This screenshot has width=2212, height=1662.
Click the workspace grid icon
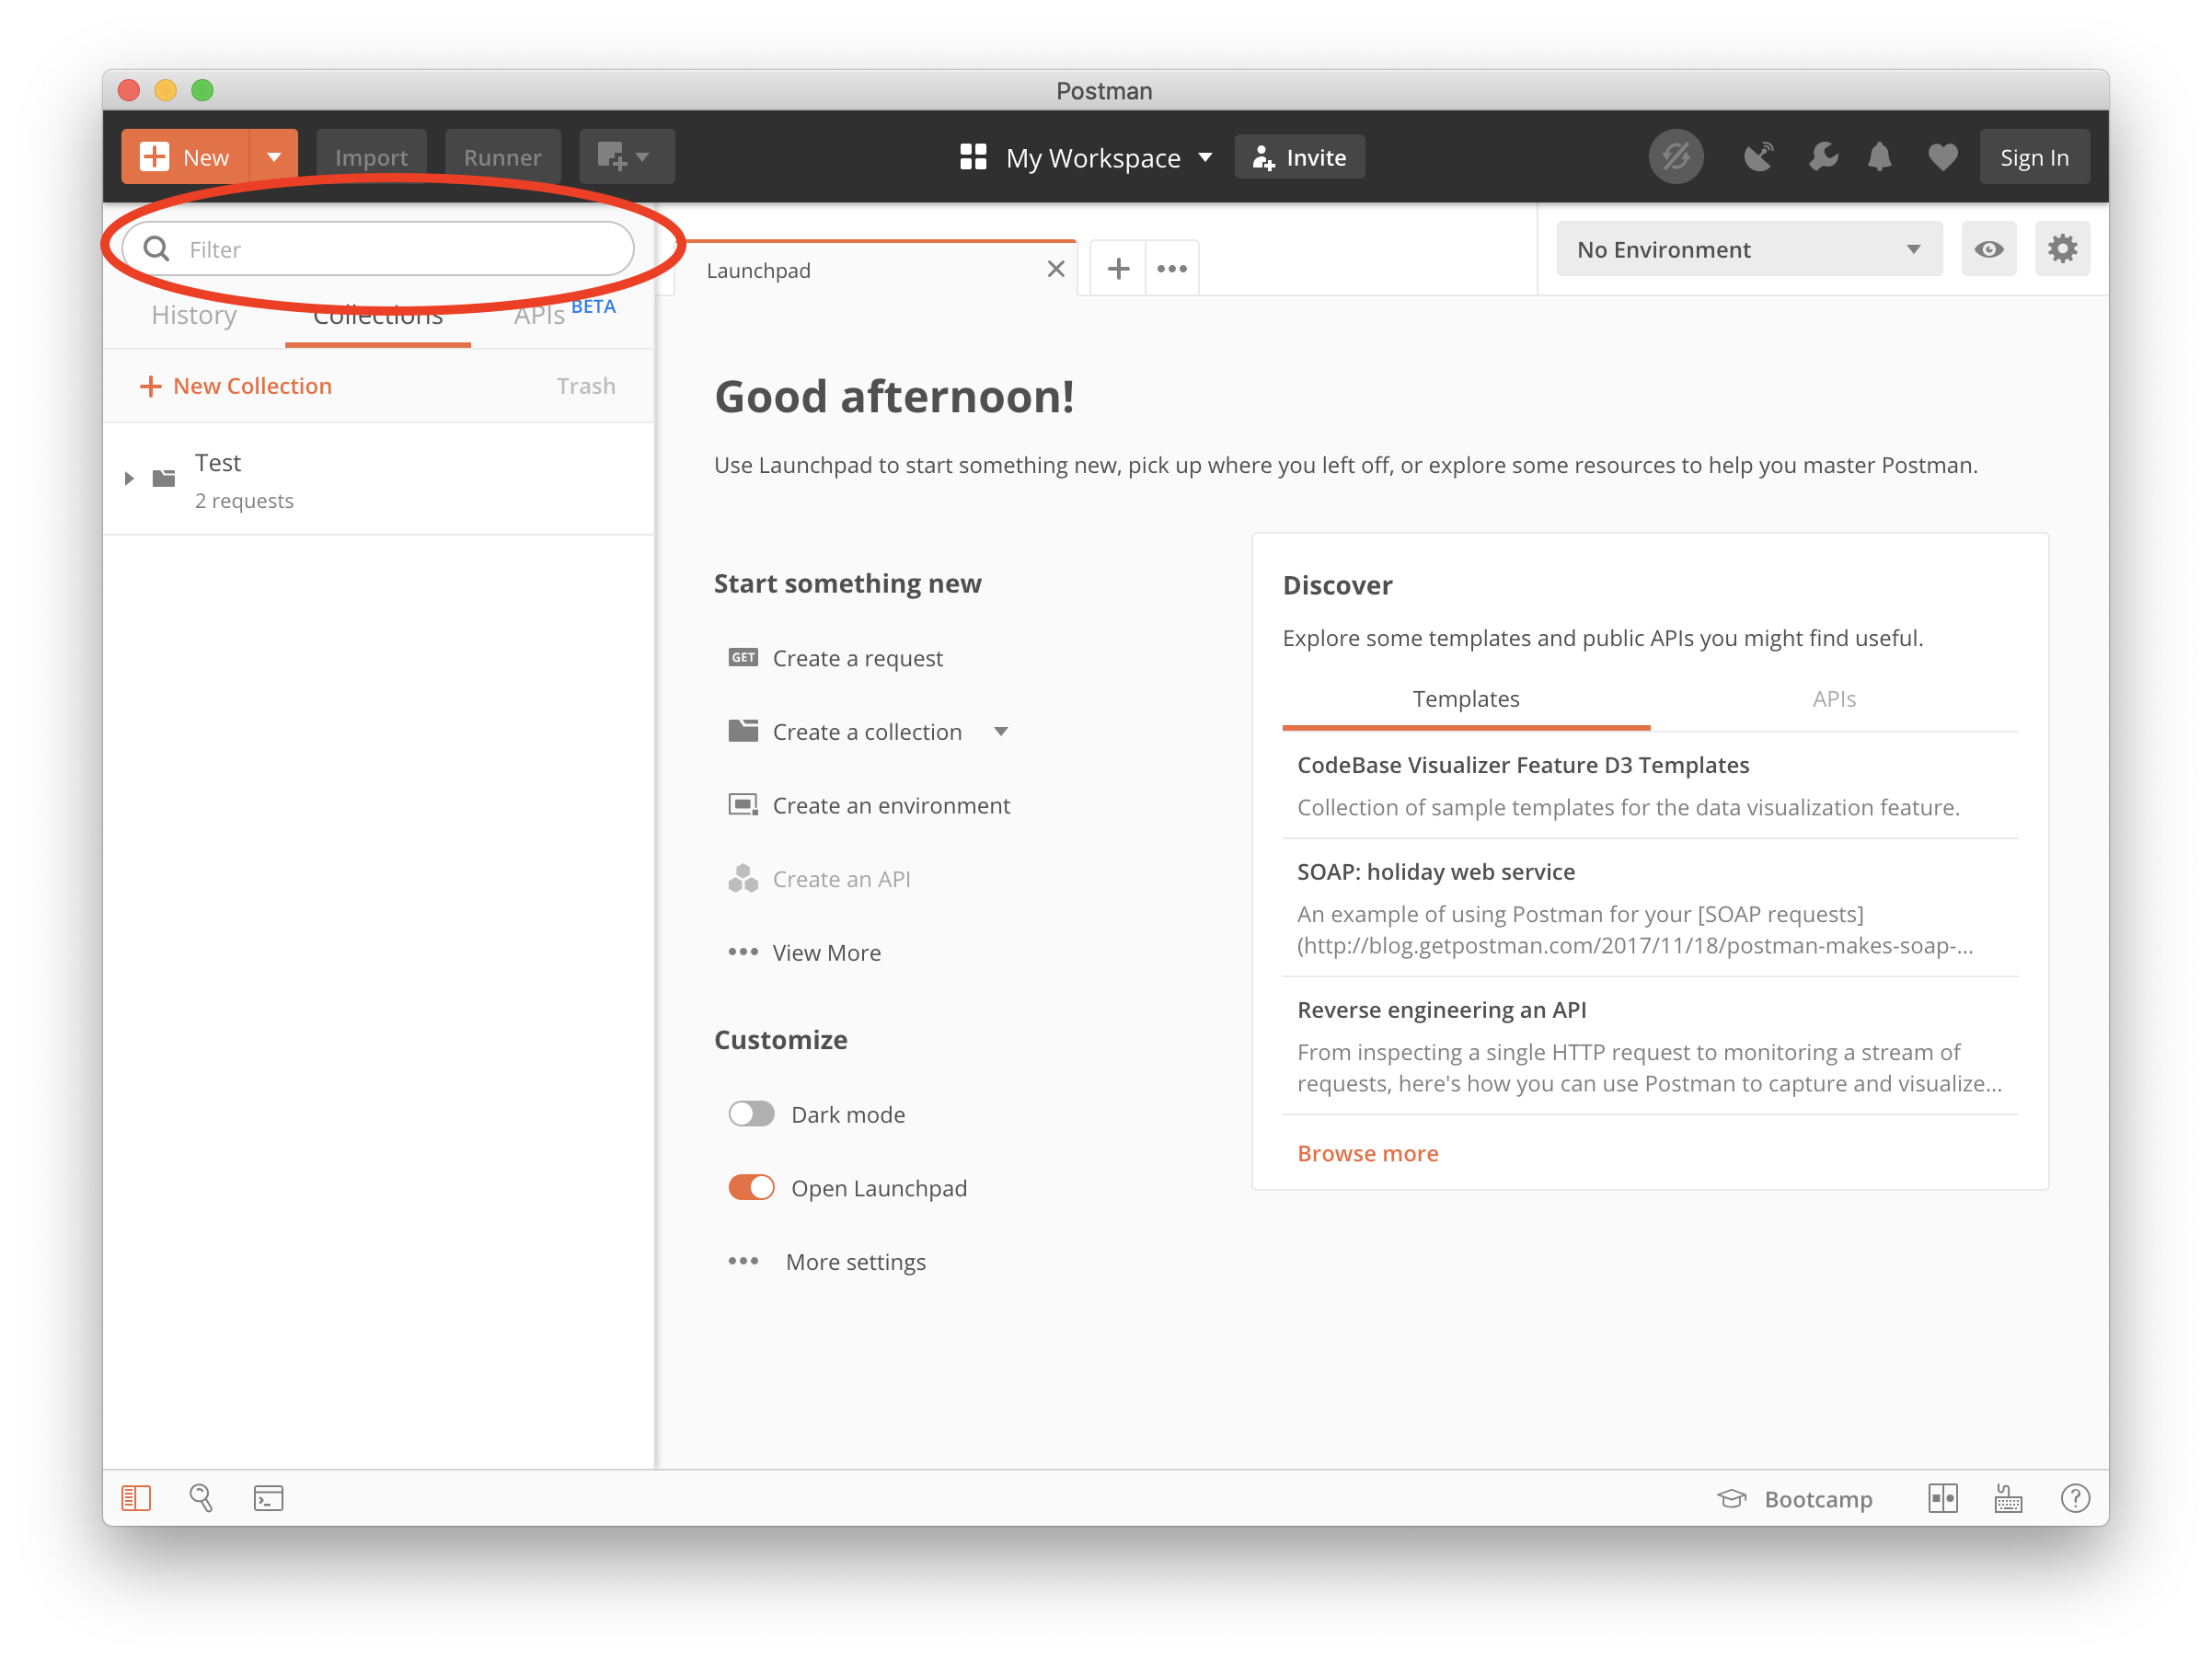tap(973, 157)
